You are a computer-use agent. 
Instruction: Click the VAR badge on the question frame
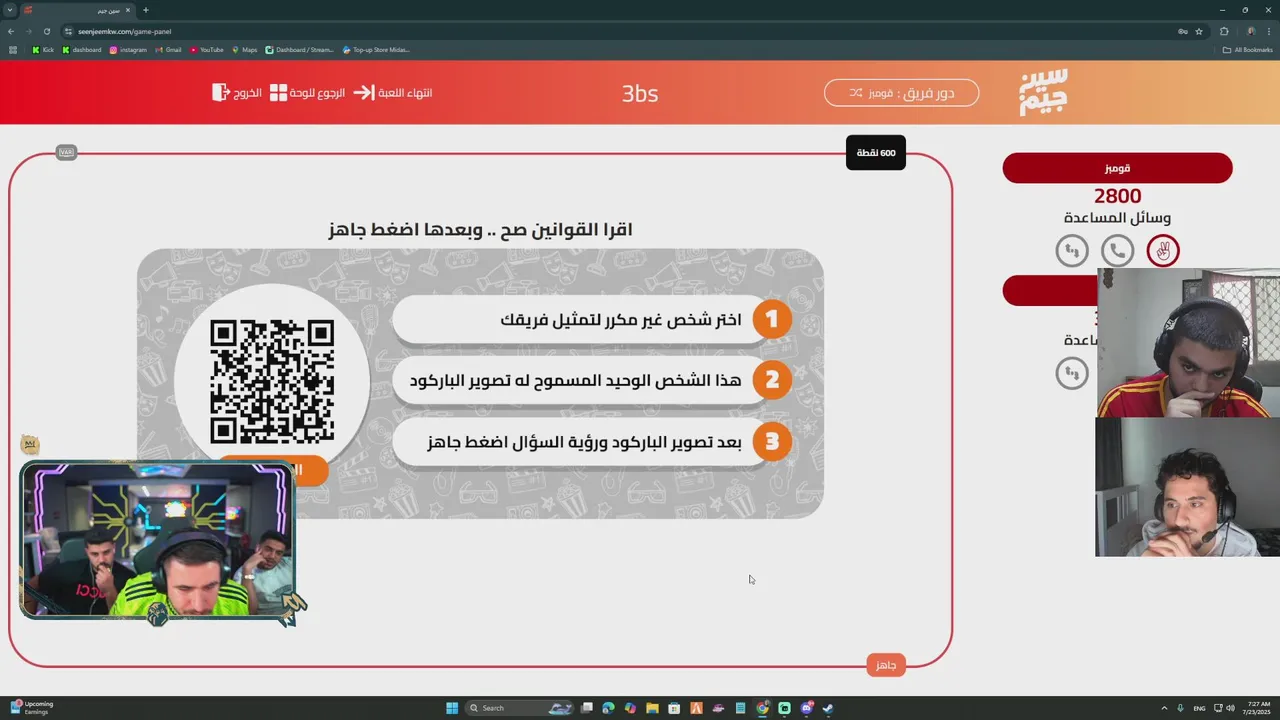pyautogui.click(x=67, y=152)
